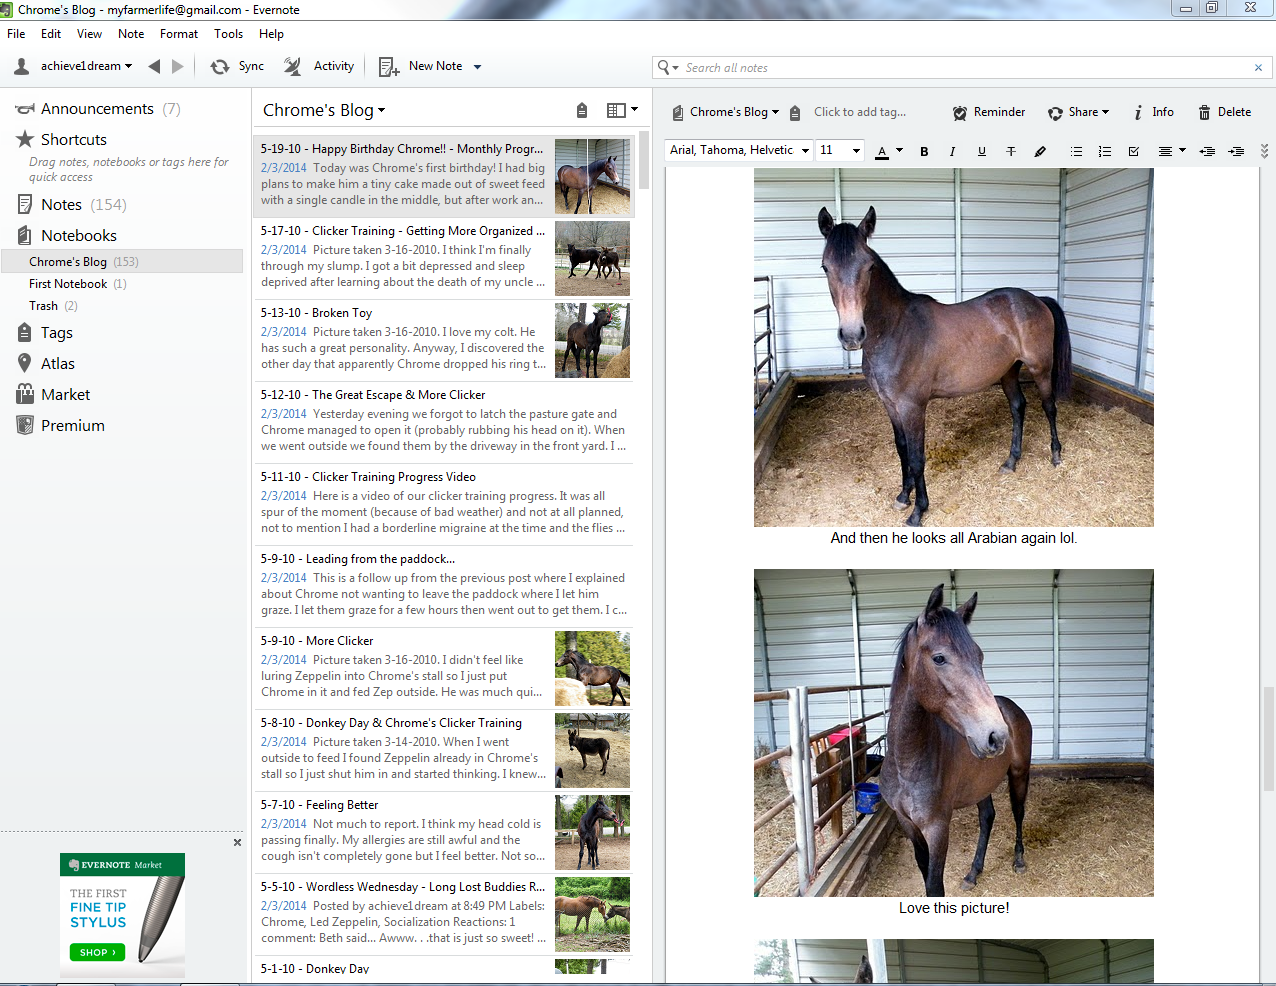Select the First Notebook item

click(x=121, y=283)
